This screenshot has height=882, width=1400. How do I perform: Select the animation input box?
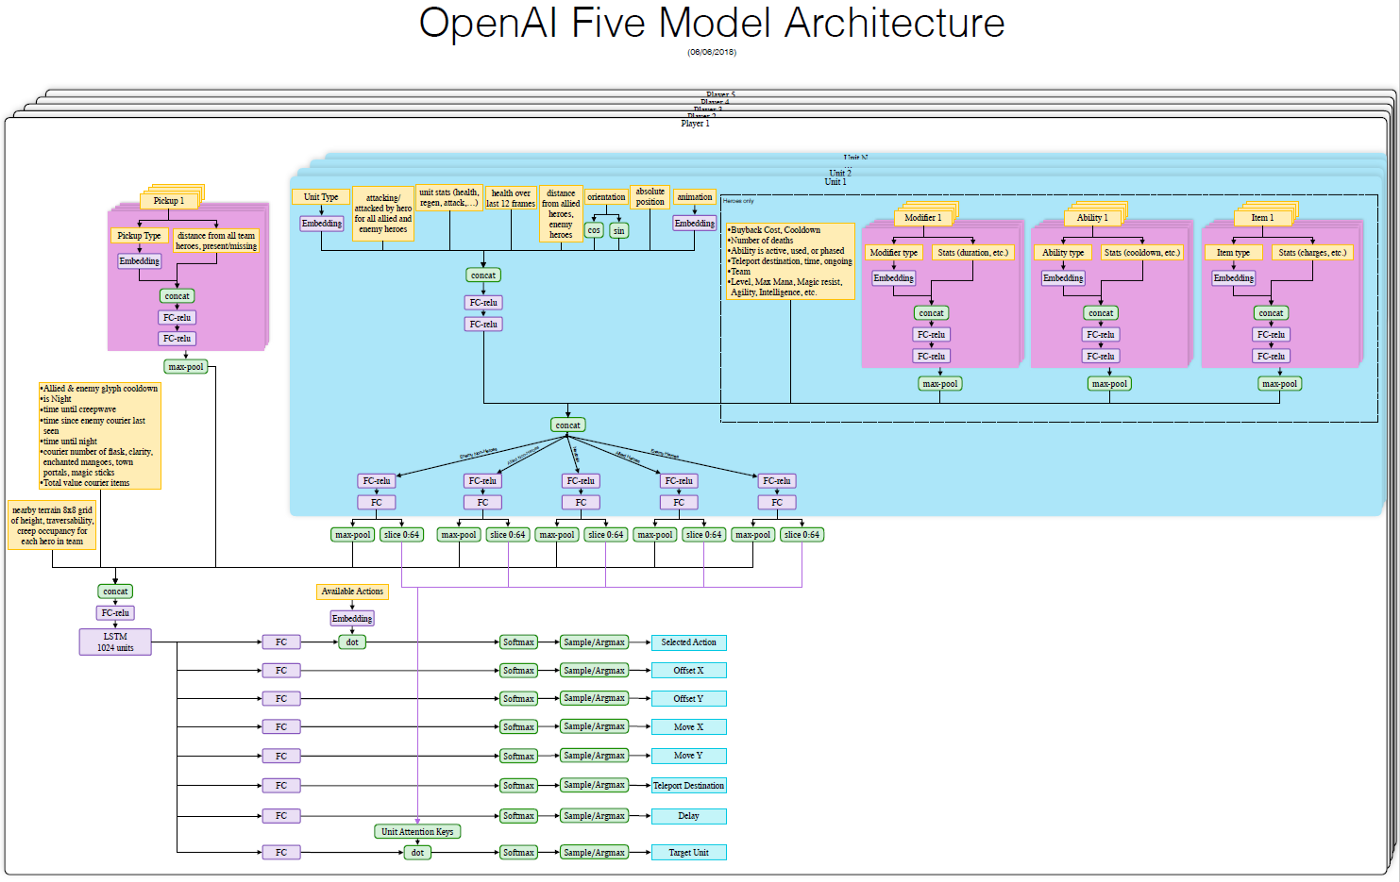[694, 197]
